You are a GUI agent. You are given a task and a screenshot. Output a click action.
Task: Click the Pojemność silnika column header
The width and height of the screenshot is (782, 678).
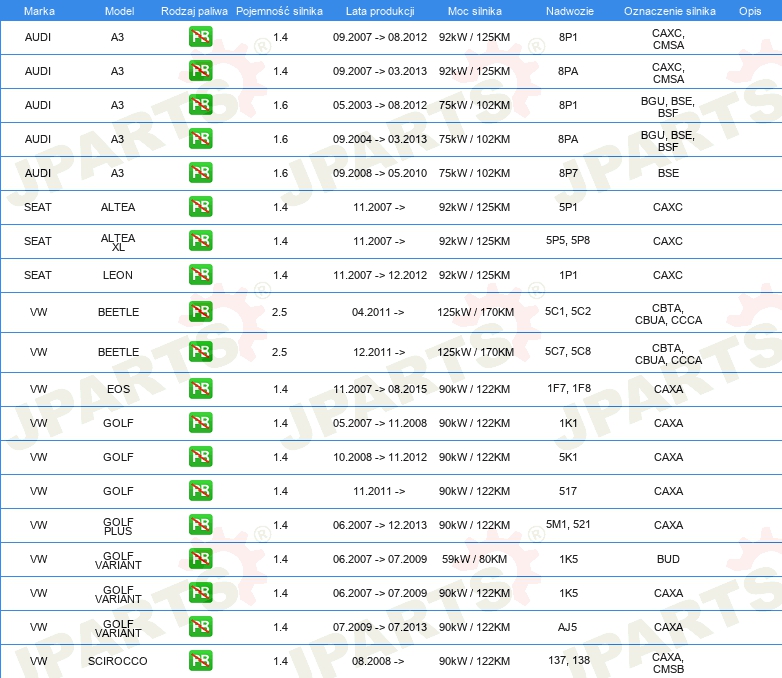(x=279, y=11)
